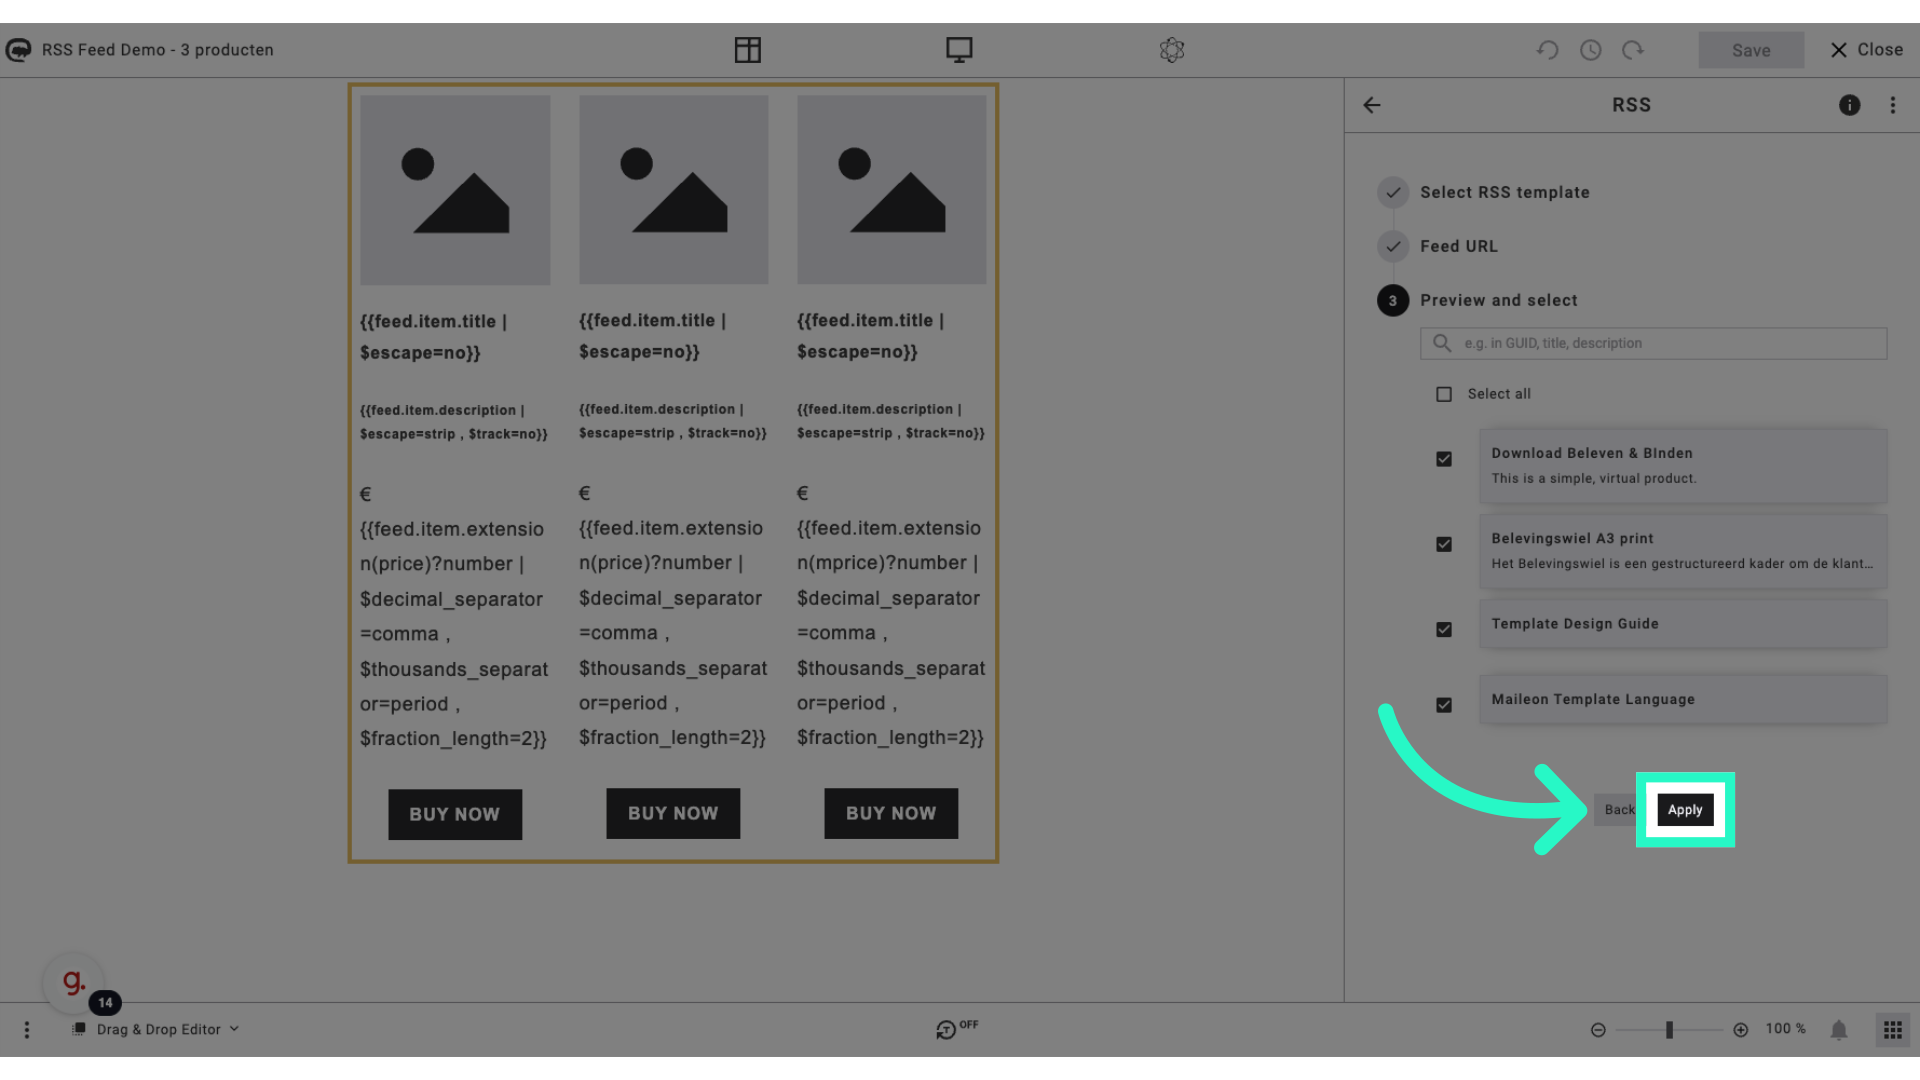Show RSS info via the info icon
1920x1080 pixels.
pos(1849,105)
